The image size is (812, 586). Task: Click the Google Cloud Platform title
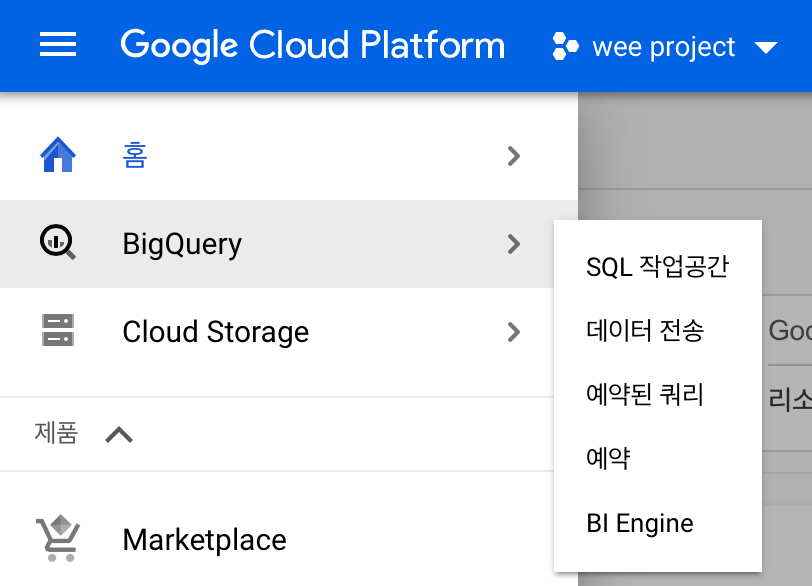[313, 46]
